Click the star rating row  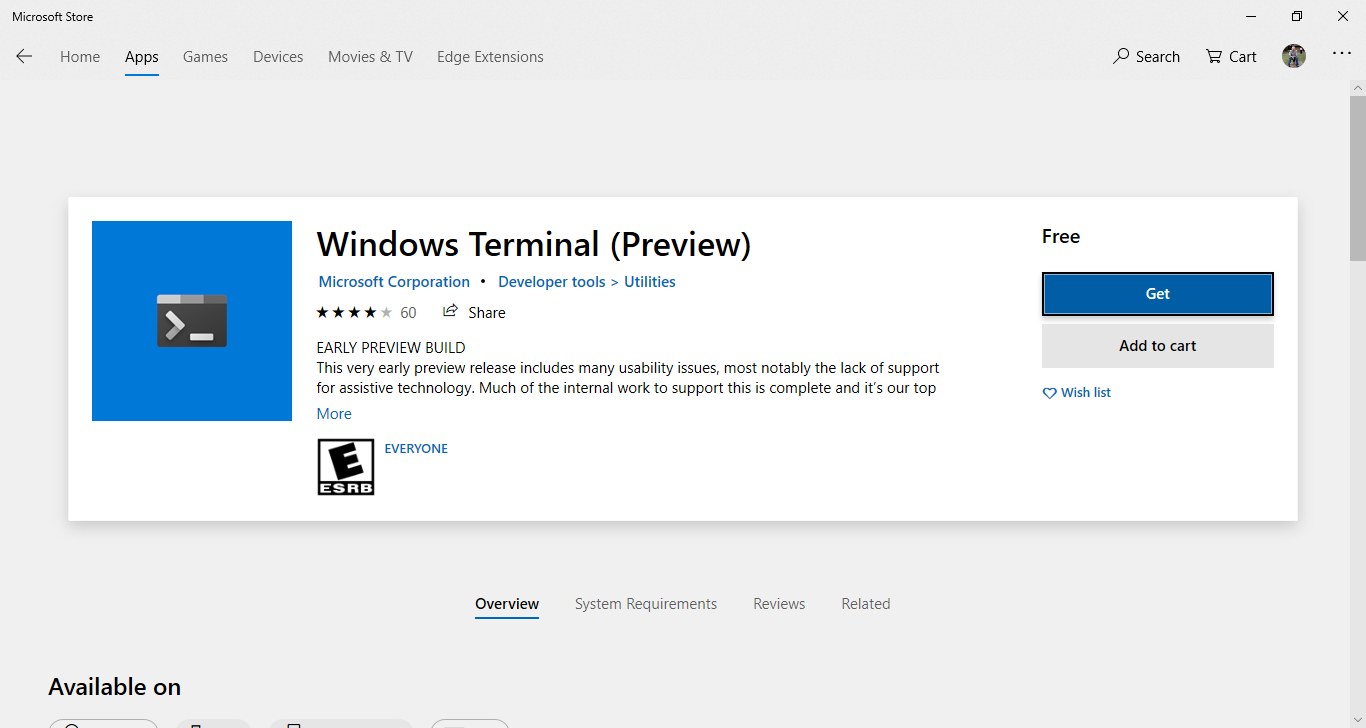(x=354, y=312)
